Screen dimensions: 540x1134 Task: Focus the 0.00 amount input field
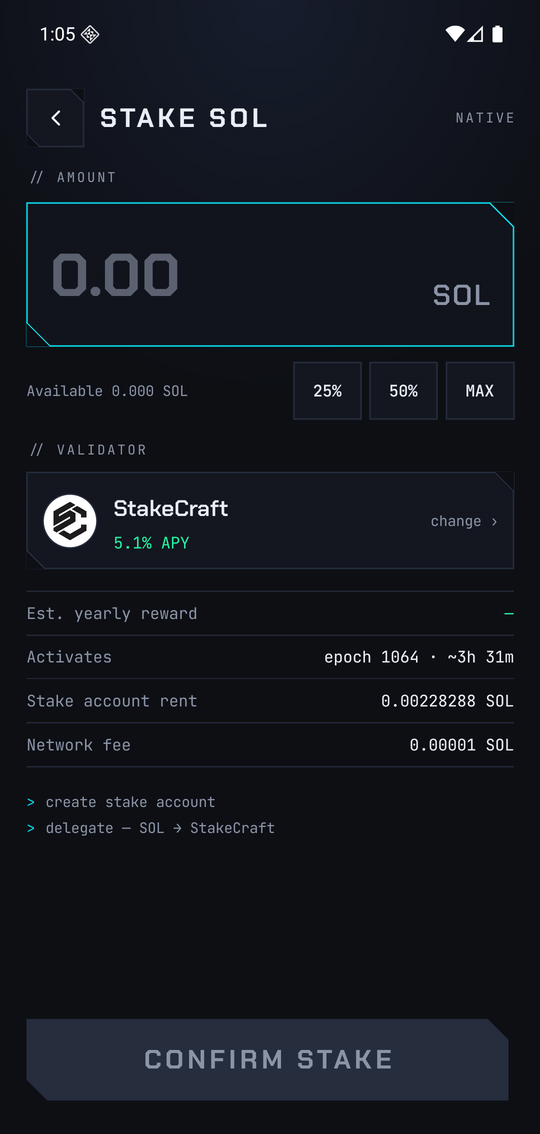(270, 275)
